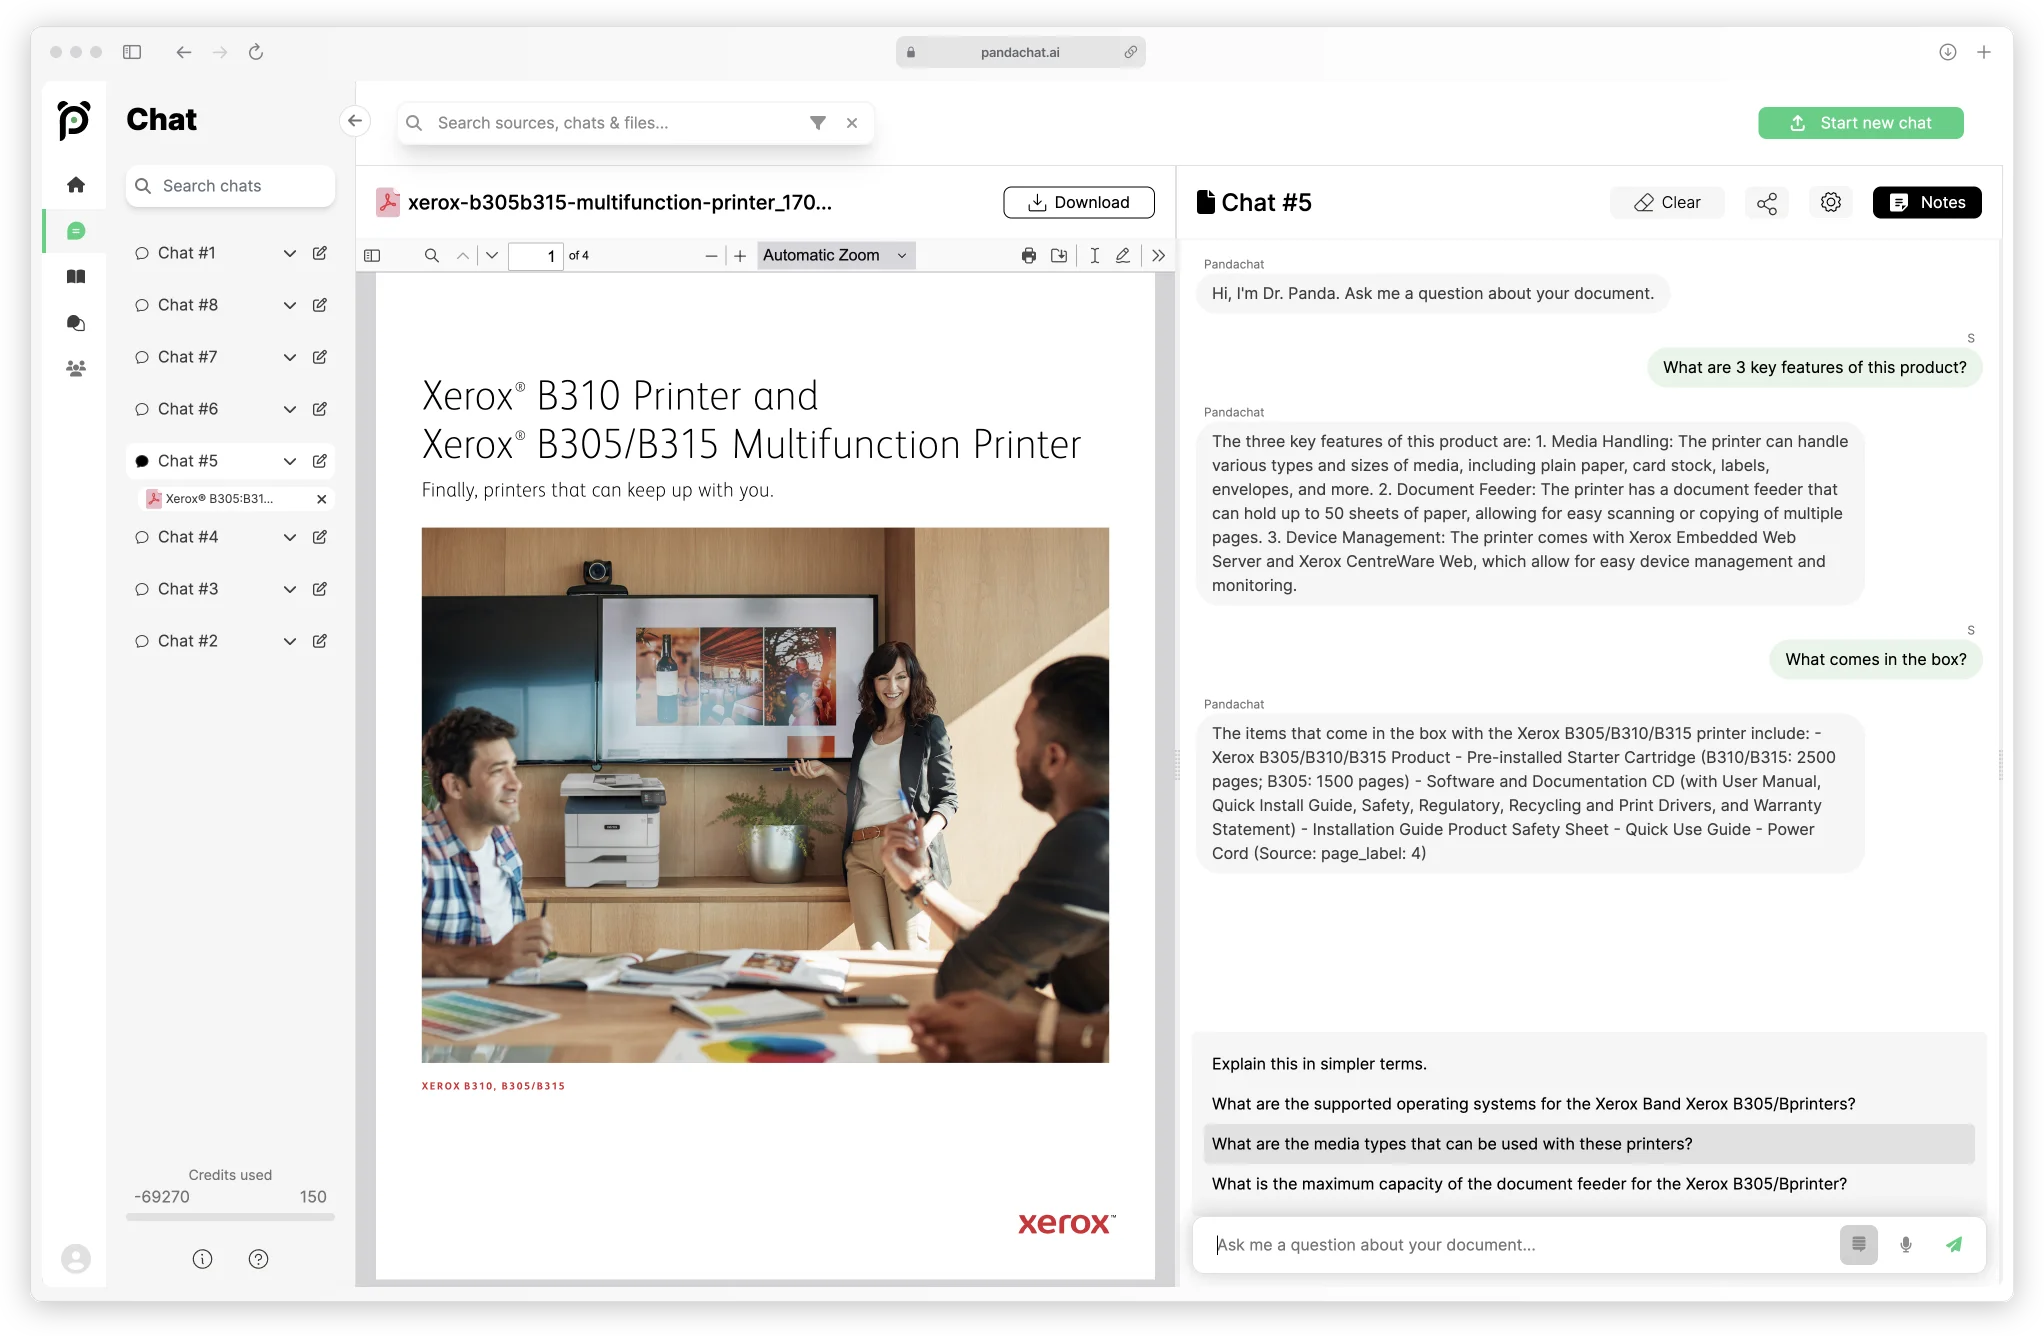Open the PDF tools overflow menu
This screenshot has width=2044, height=1336.
click(x=1159, y=256)
